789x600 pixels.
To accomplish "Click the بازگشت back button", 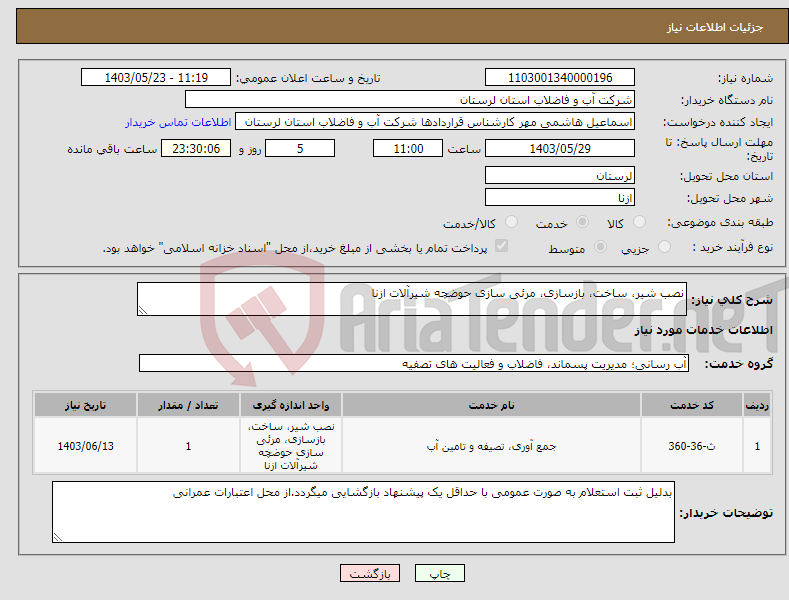I will (370, 573).
